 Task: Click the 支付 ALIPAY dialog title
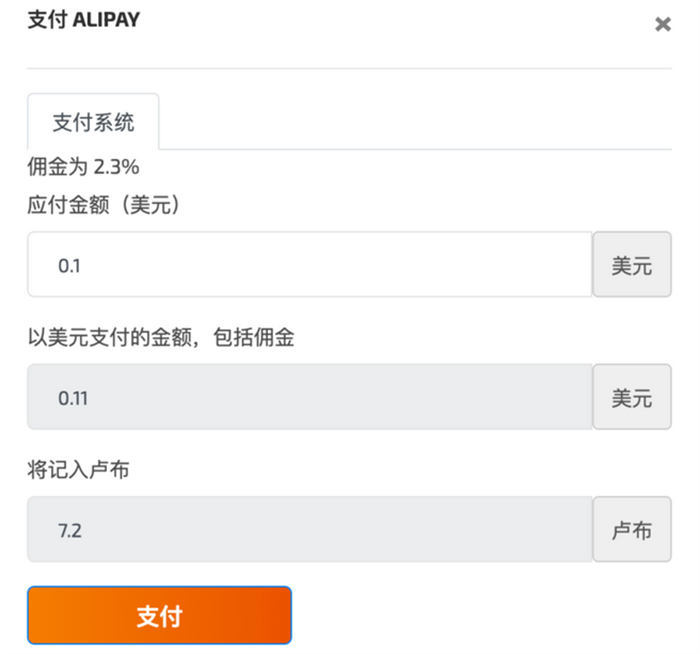[x=83, y=21]
